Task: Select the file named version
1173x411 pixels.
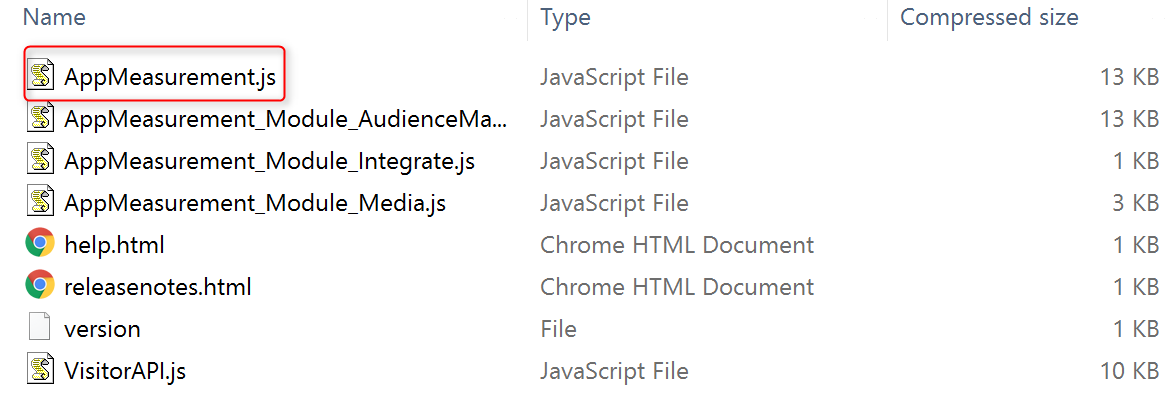Action: [x=102, y=329]
